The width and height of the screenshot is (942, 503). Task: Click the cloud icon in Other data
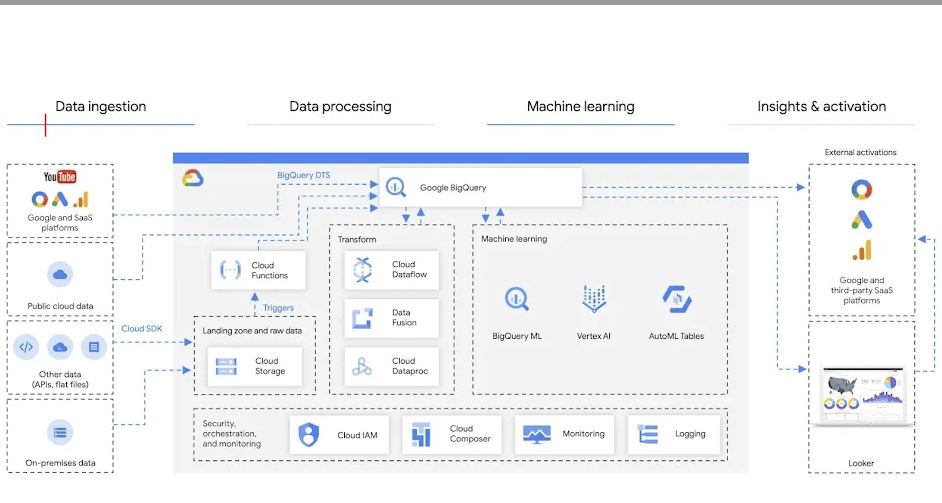pos(60,347)
